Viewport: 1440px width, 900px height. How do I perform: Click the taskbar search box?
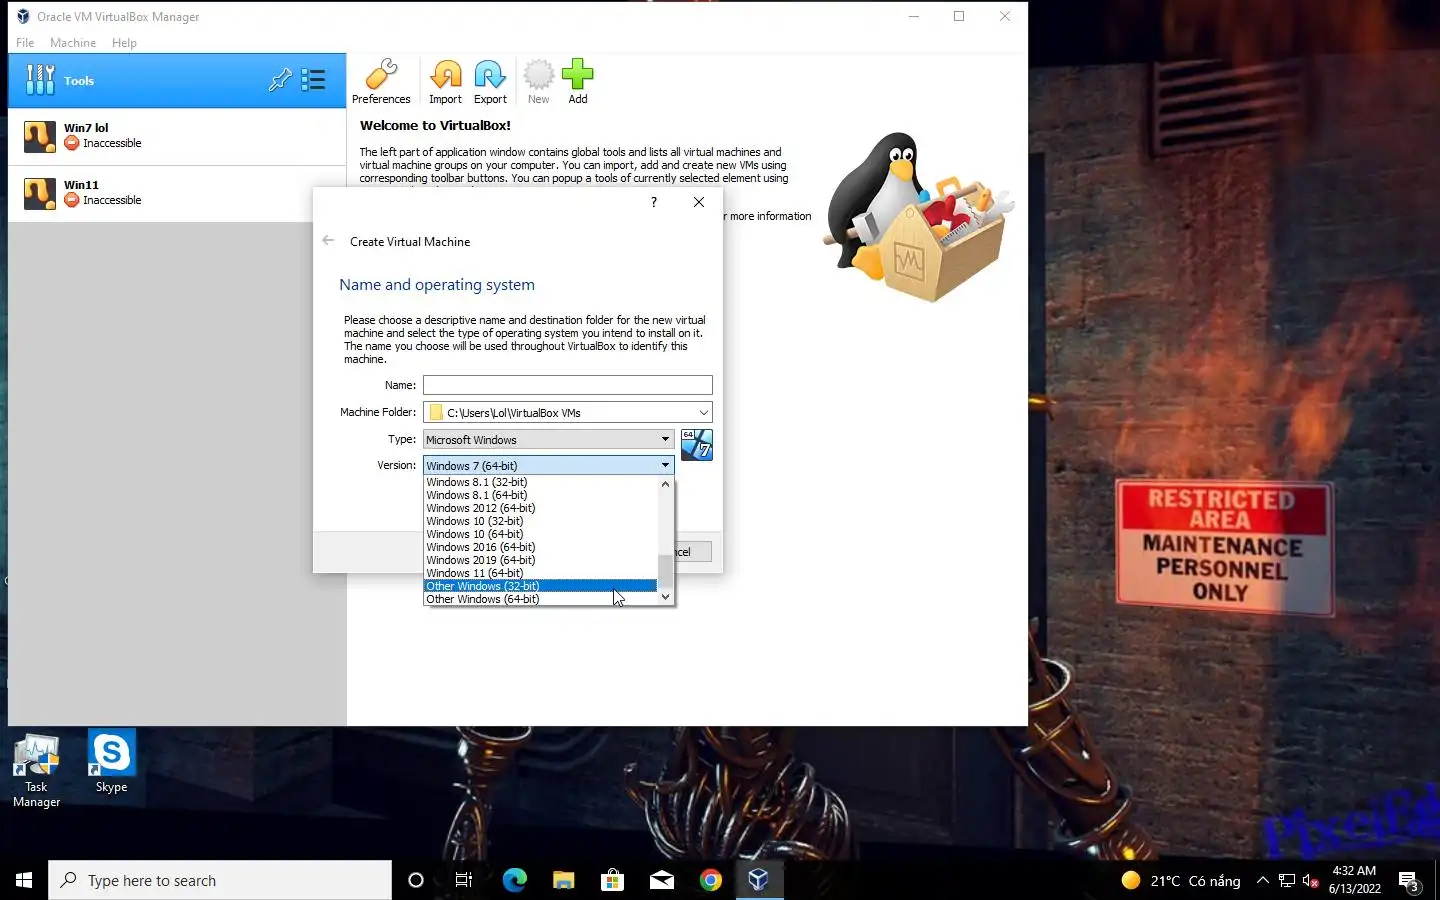pyautogui.click(x=220, y=880)
